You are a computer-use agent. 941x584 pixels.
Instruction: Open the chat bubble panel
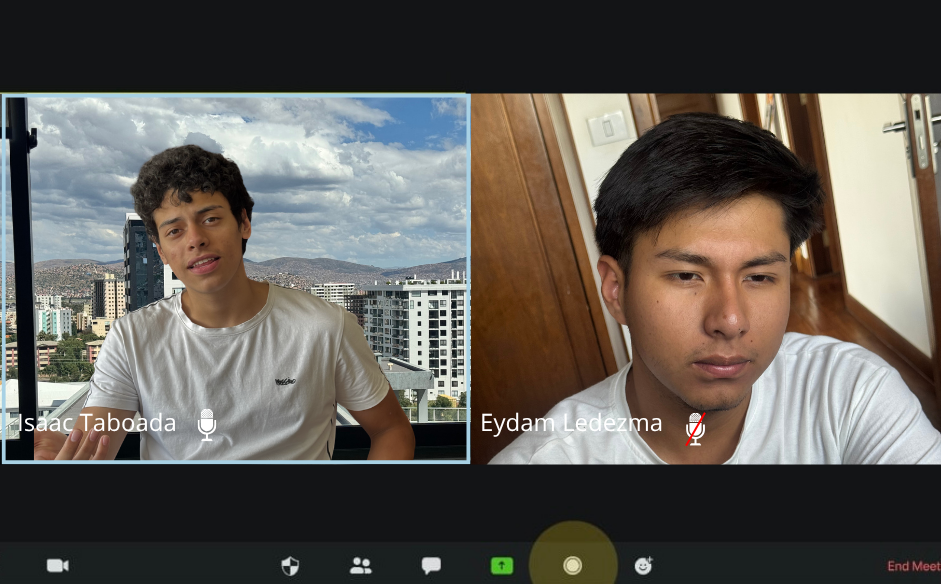tap(431, 566)
